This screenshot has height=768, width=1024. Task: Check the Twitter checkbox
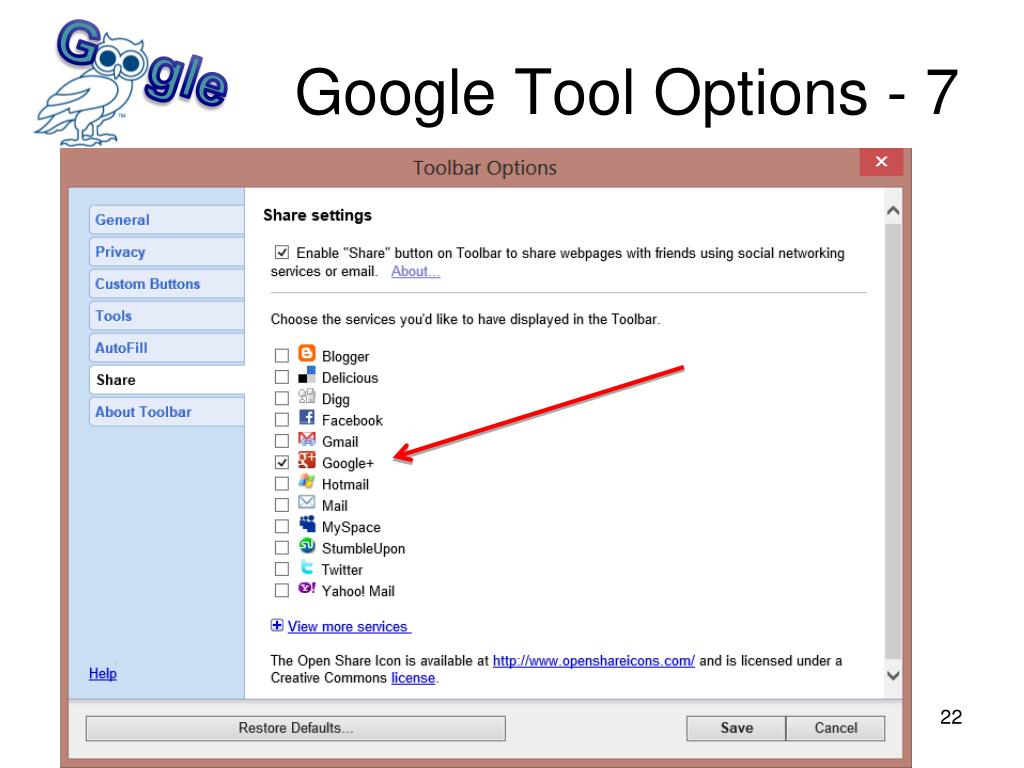281,569
